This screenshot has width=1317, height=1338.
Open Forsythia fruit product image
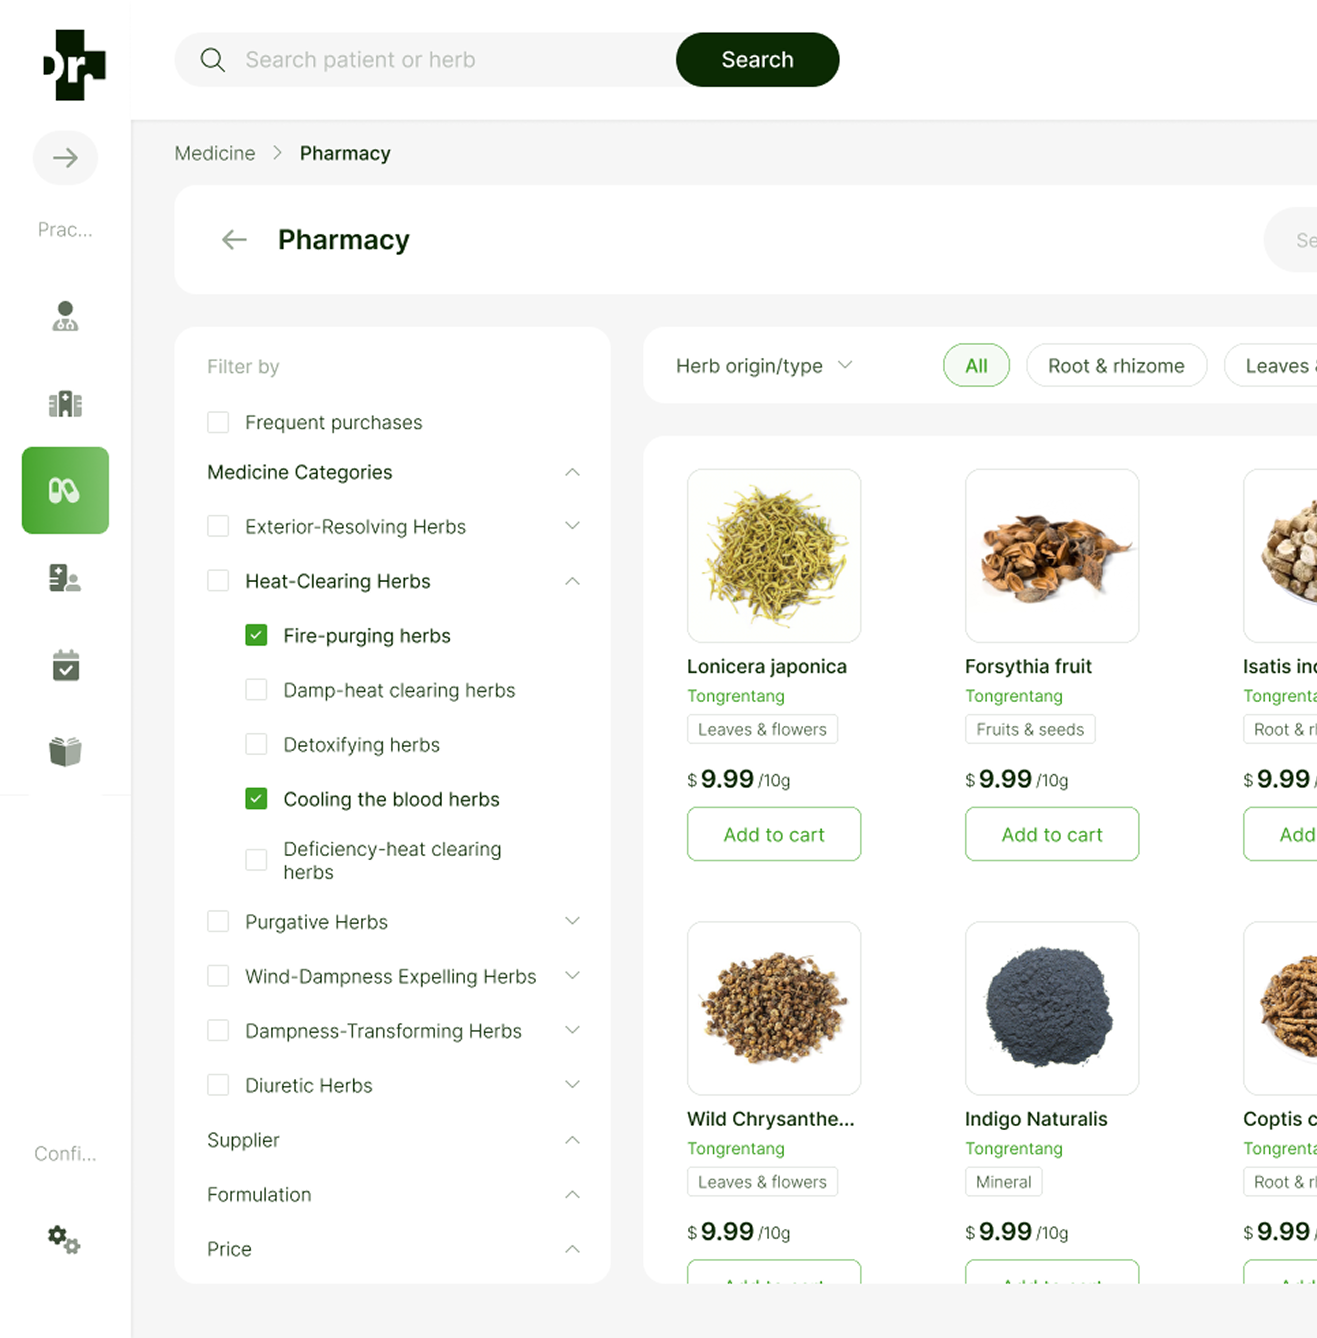(1052, 556)
